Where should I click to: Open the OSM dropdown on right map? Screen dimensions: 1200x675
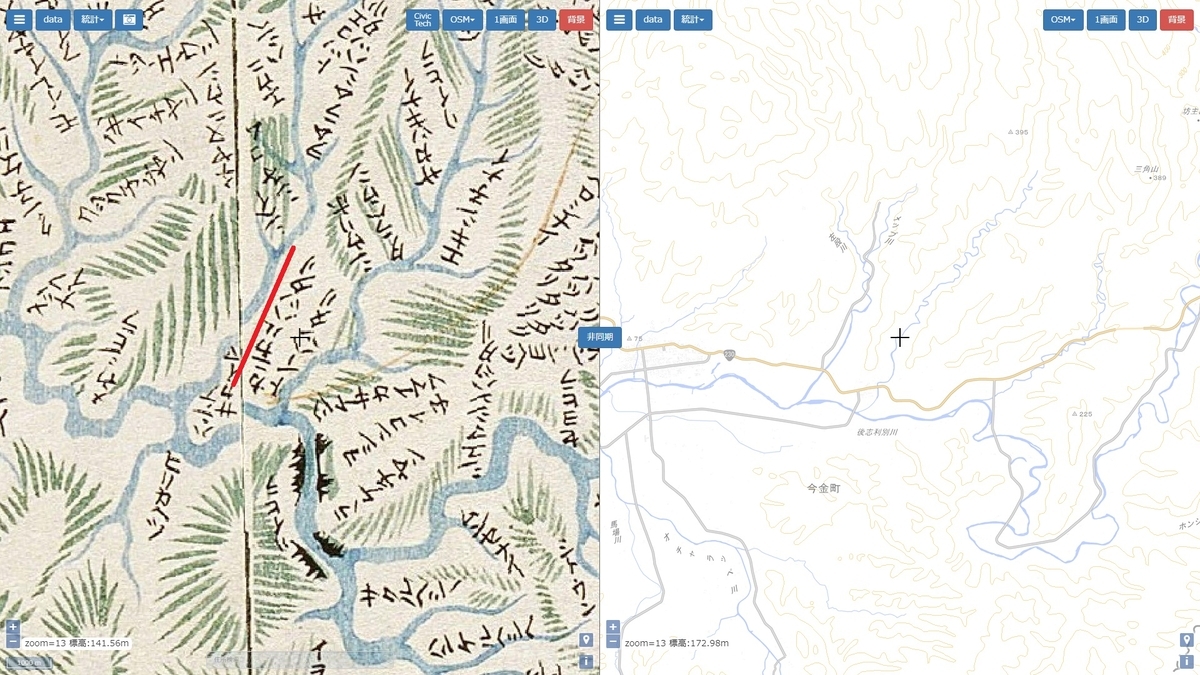1063,19
